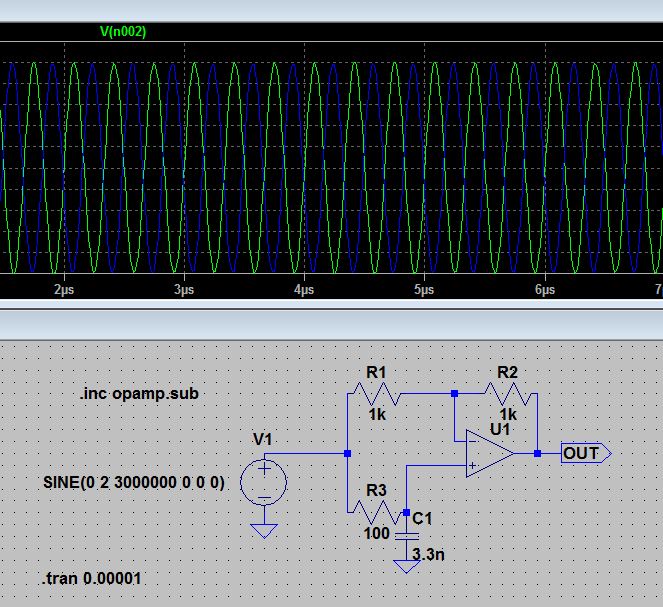Click the V(n002) trace label
The width and height of the screenshot is (663, 607).
pos(123,32)
